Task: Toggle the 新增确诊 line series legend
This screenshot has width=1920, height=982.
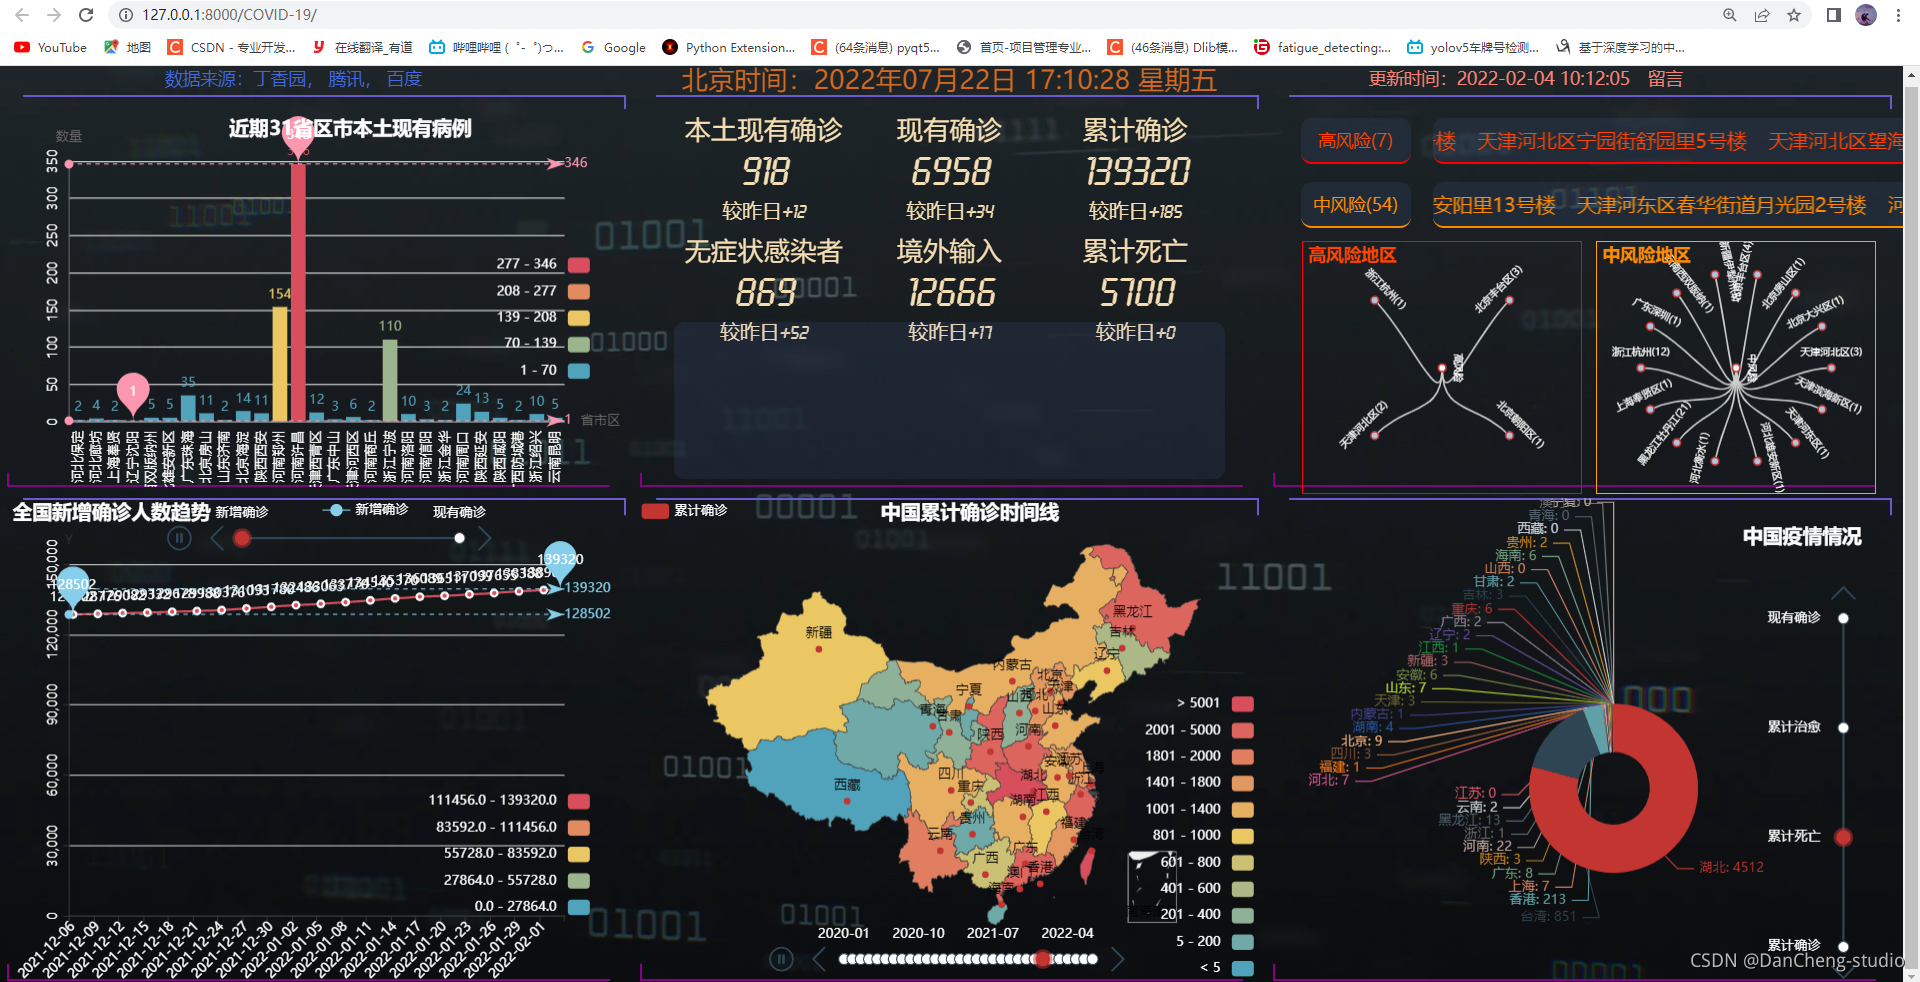Action: tap(366, 510)
